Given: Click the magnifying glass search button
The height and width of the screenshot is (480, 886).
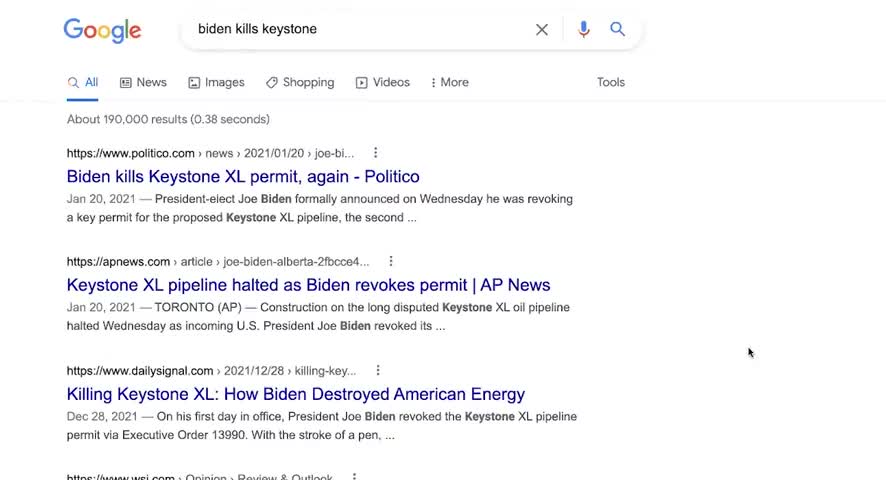Looking at the screenshot, I should point(618,30).
